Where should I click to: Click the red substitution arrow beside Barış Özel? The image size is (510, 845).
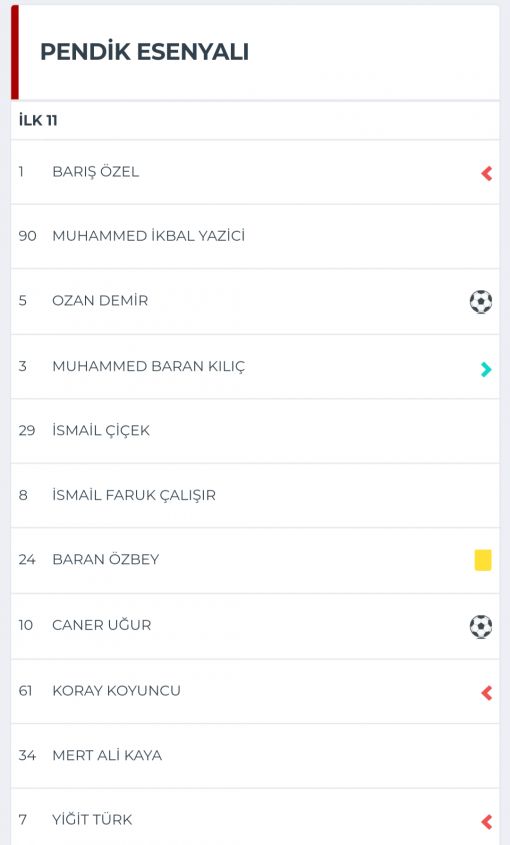(x=486, y=174)
